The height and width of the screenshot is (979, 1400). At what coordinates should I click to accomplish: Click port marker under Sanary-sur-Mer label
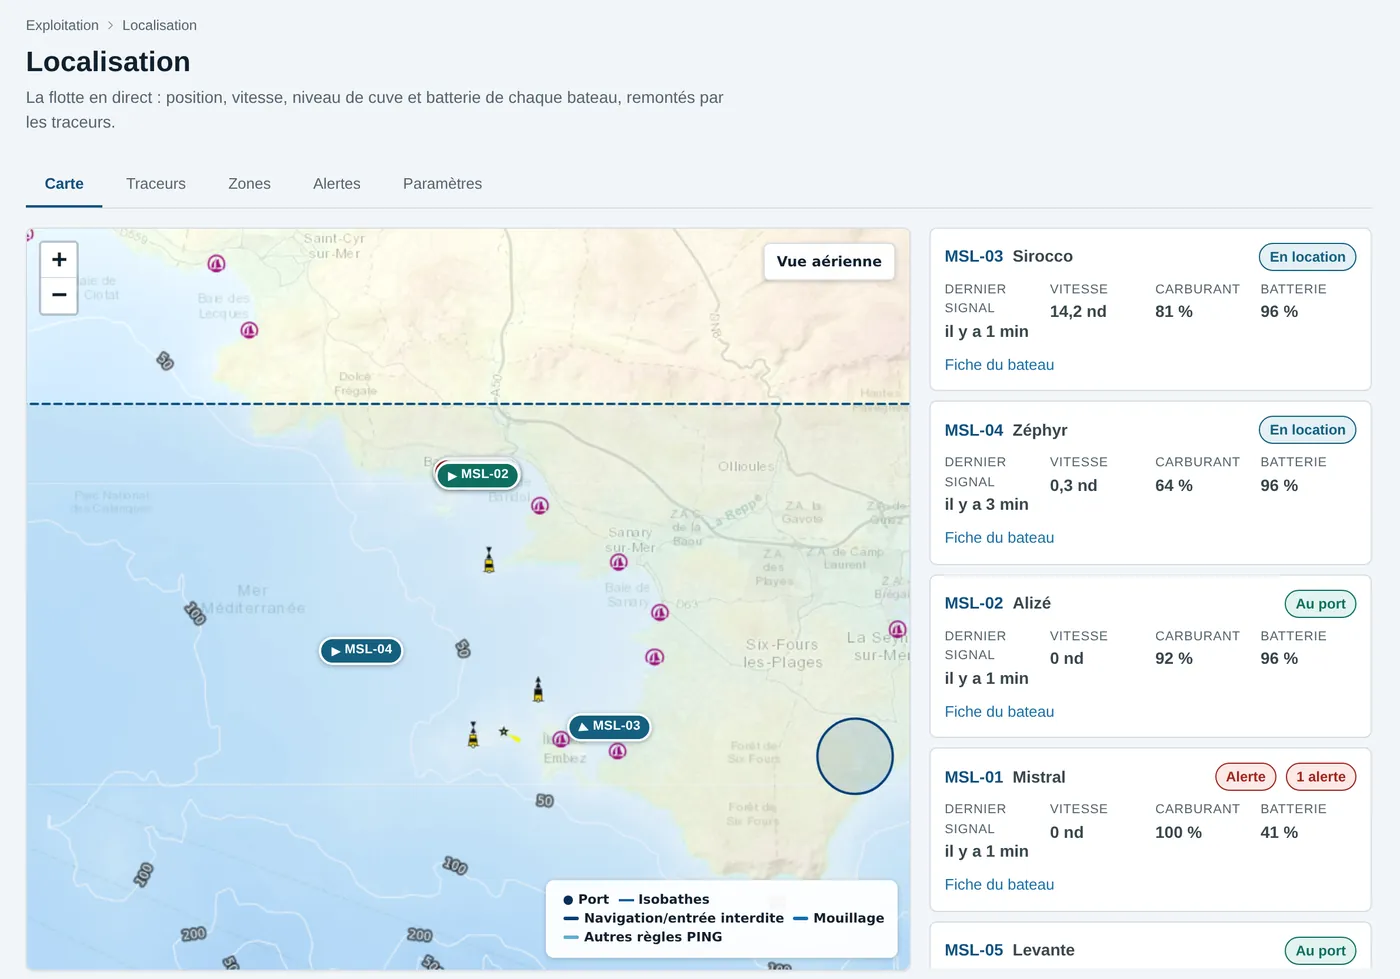click(x=619, y=563)
